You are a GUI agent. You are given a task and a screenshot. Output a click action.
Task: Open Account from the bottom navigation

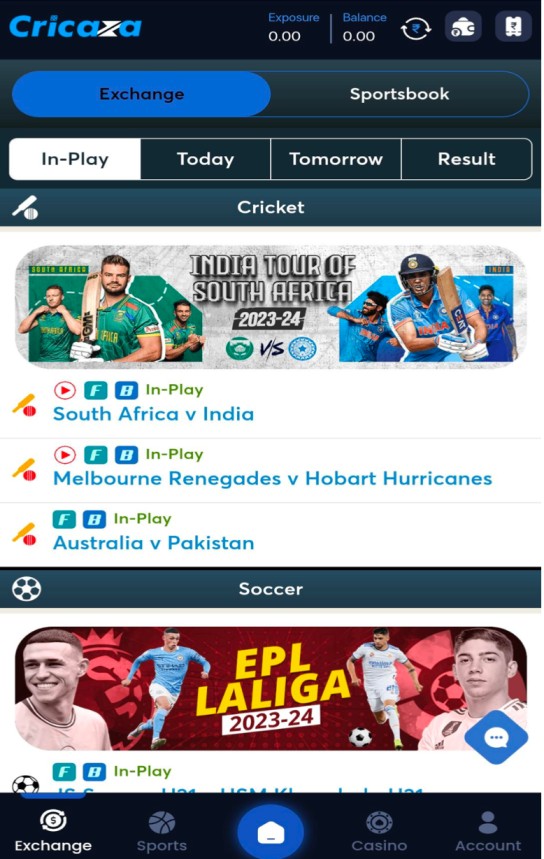click(x=488, y=832)
